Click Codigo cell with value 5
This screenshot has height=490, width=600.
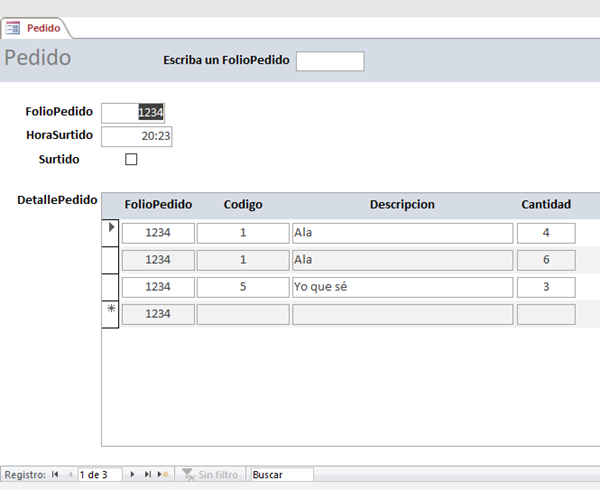pos(242,287)
